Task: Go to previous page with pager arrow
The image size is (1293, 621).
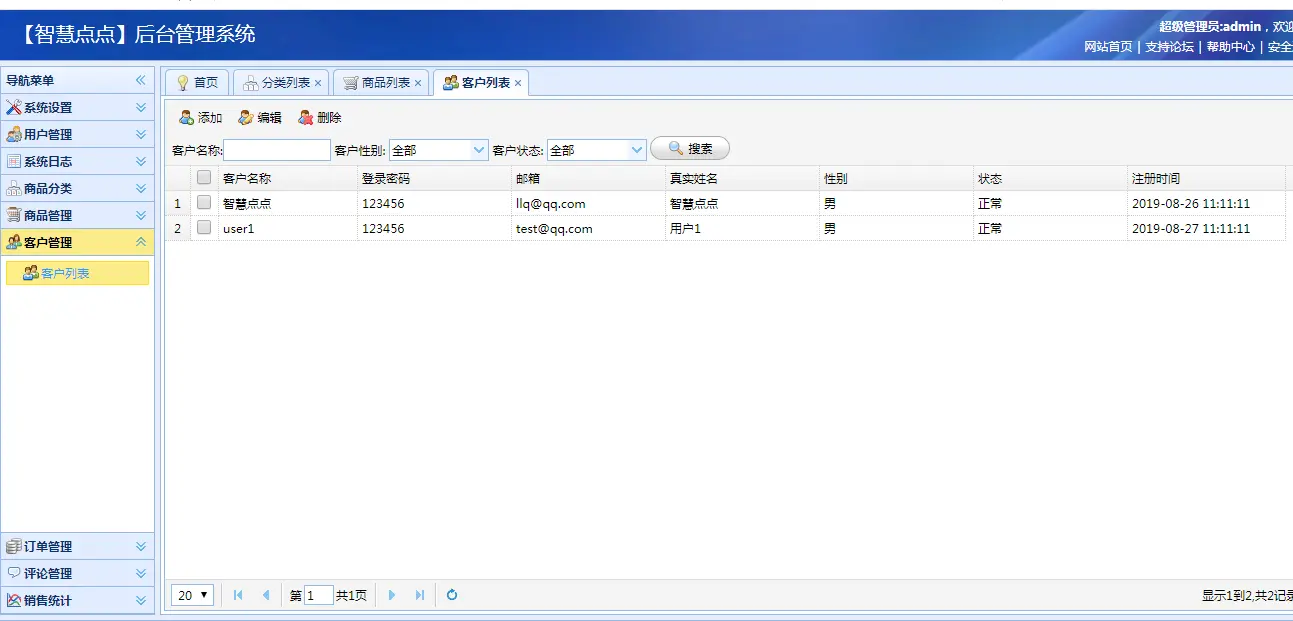Action: pyautogui.click(x=266, y=595)
